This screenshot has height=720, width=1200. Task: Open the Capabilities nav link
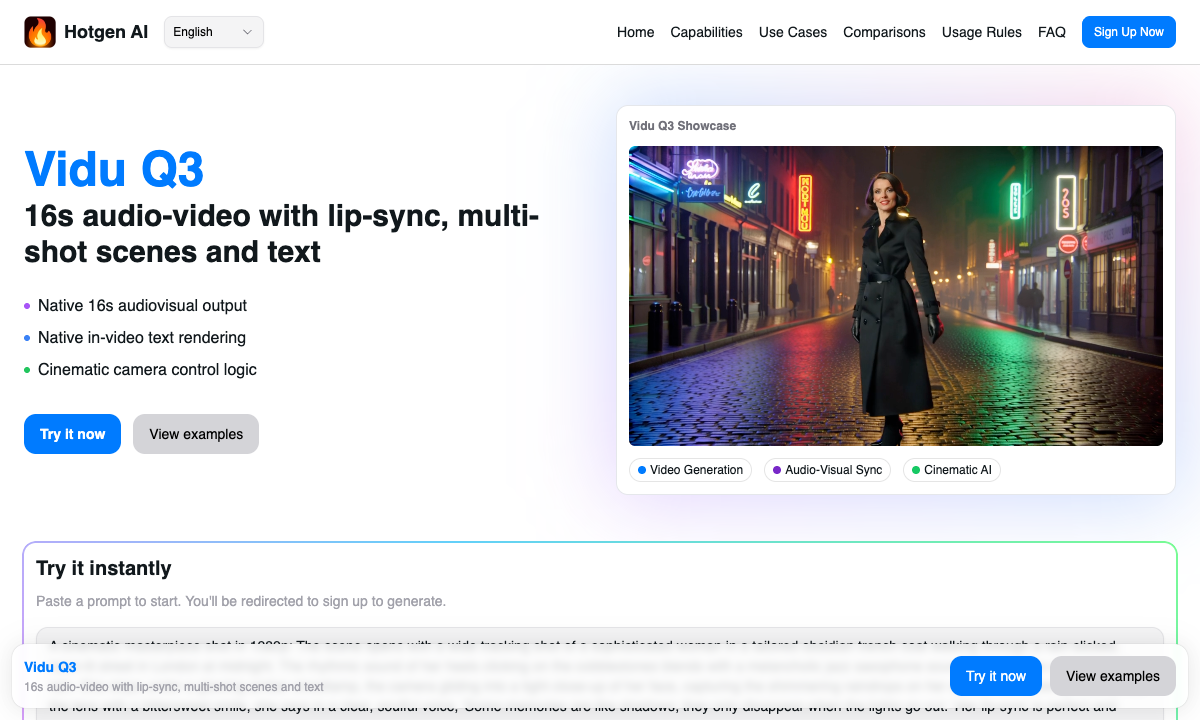click(x=706, y=32)
